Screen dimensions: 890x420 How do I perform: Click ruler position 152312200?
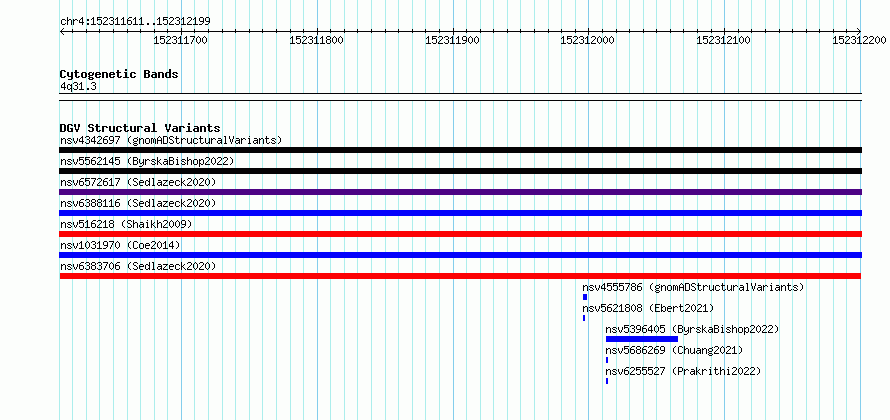[859, 40]
